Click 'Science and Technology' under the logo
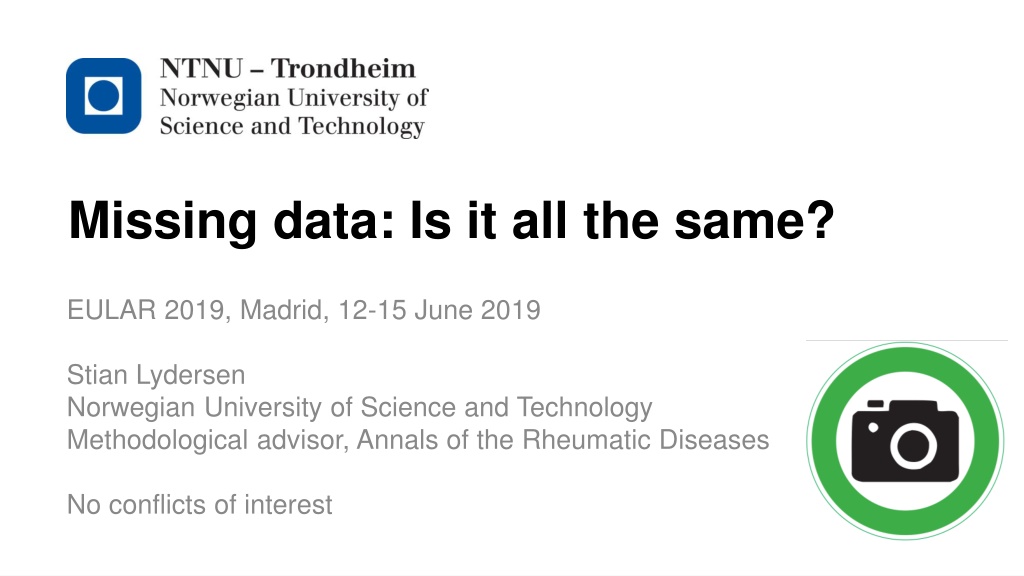The width and height of the screenshot is (1024, 576). point(292,126)
